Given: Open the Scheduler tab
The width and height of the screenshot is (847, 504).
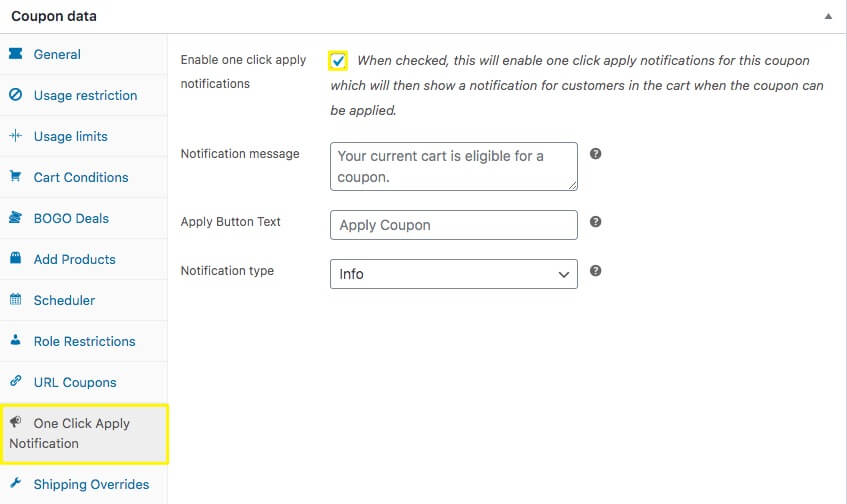Looking at the screenshot, I should (64, 300).
